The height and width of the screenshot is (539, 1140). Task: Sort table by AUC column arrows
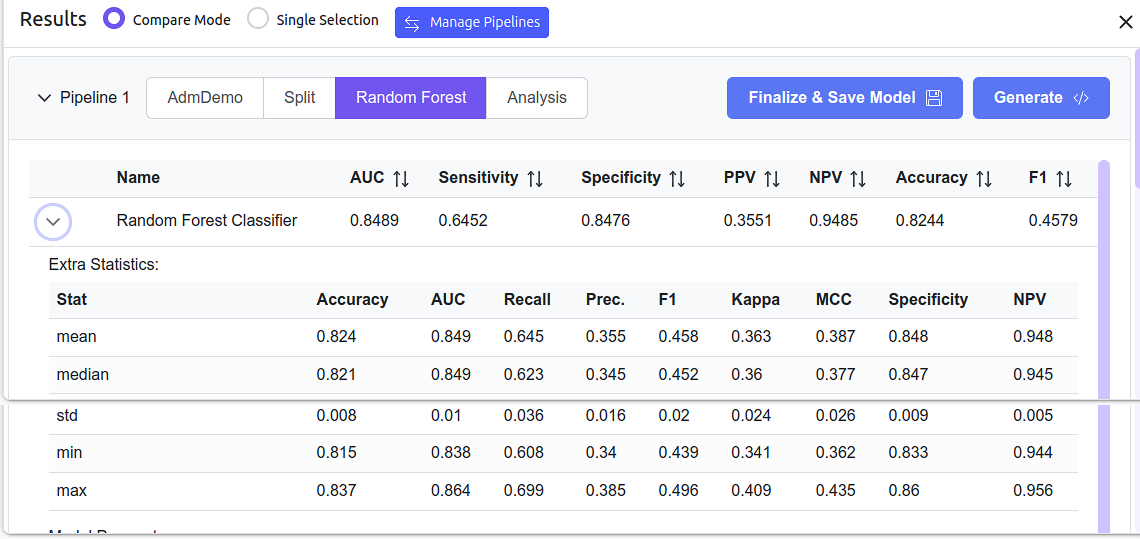click(401, 179)
